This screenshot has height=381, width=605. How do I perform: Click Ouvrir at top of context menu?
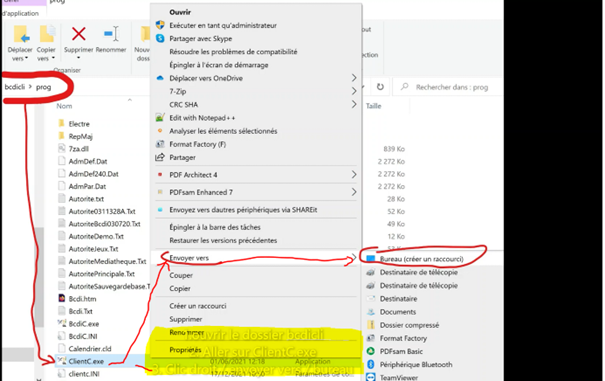click(x=180, y=12)
